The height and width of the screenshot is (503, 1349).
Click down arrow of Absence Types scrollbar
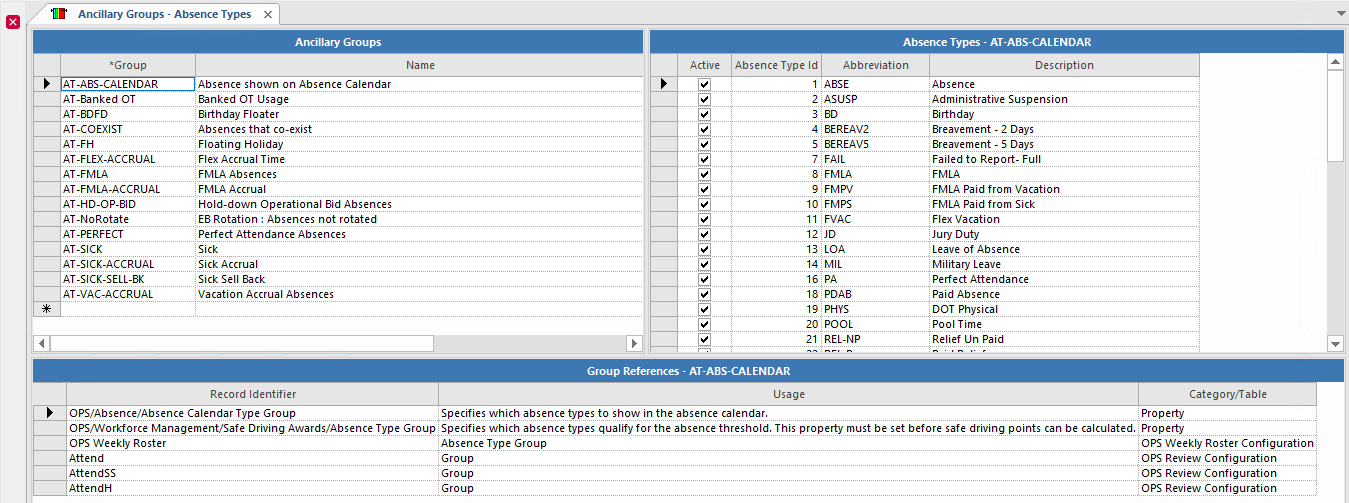(1336, 343)
